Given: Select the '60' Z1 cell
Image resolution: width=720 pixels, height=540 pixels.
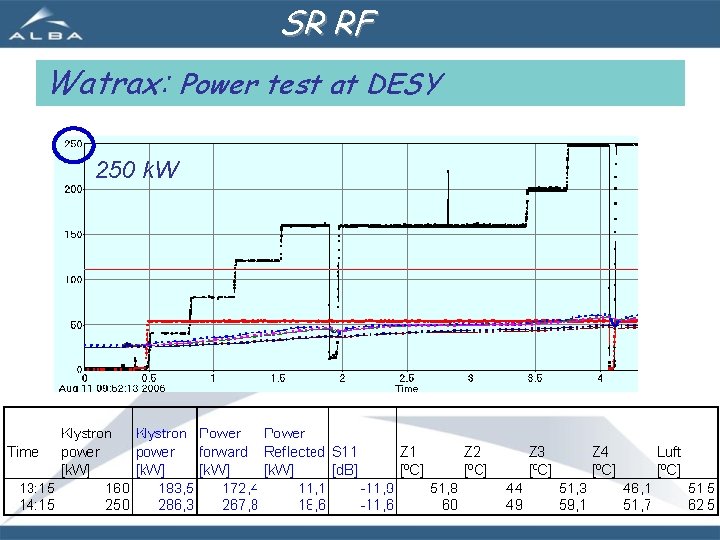Looking at the screenshot, I should coord(450,505).
